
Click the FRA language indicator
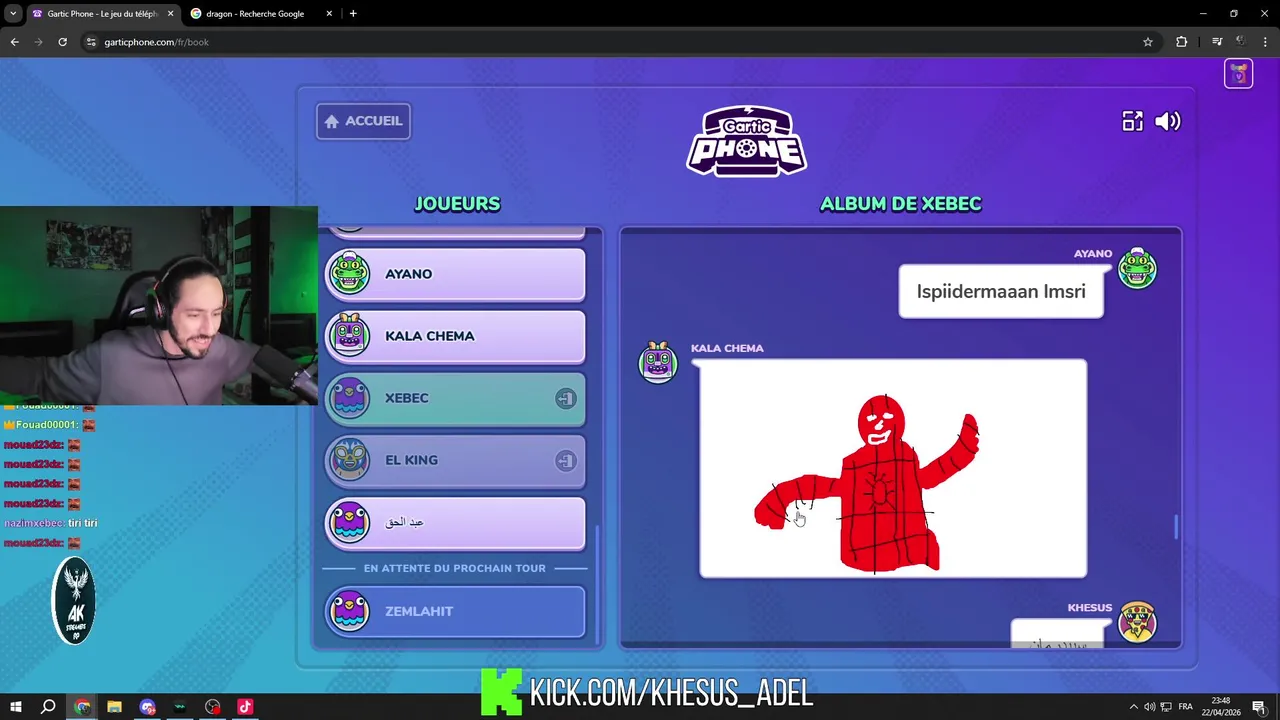(1186, 707)
